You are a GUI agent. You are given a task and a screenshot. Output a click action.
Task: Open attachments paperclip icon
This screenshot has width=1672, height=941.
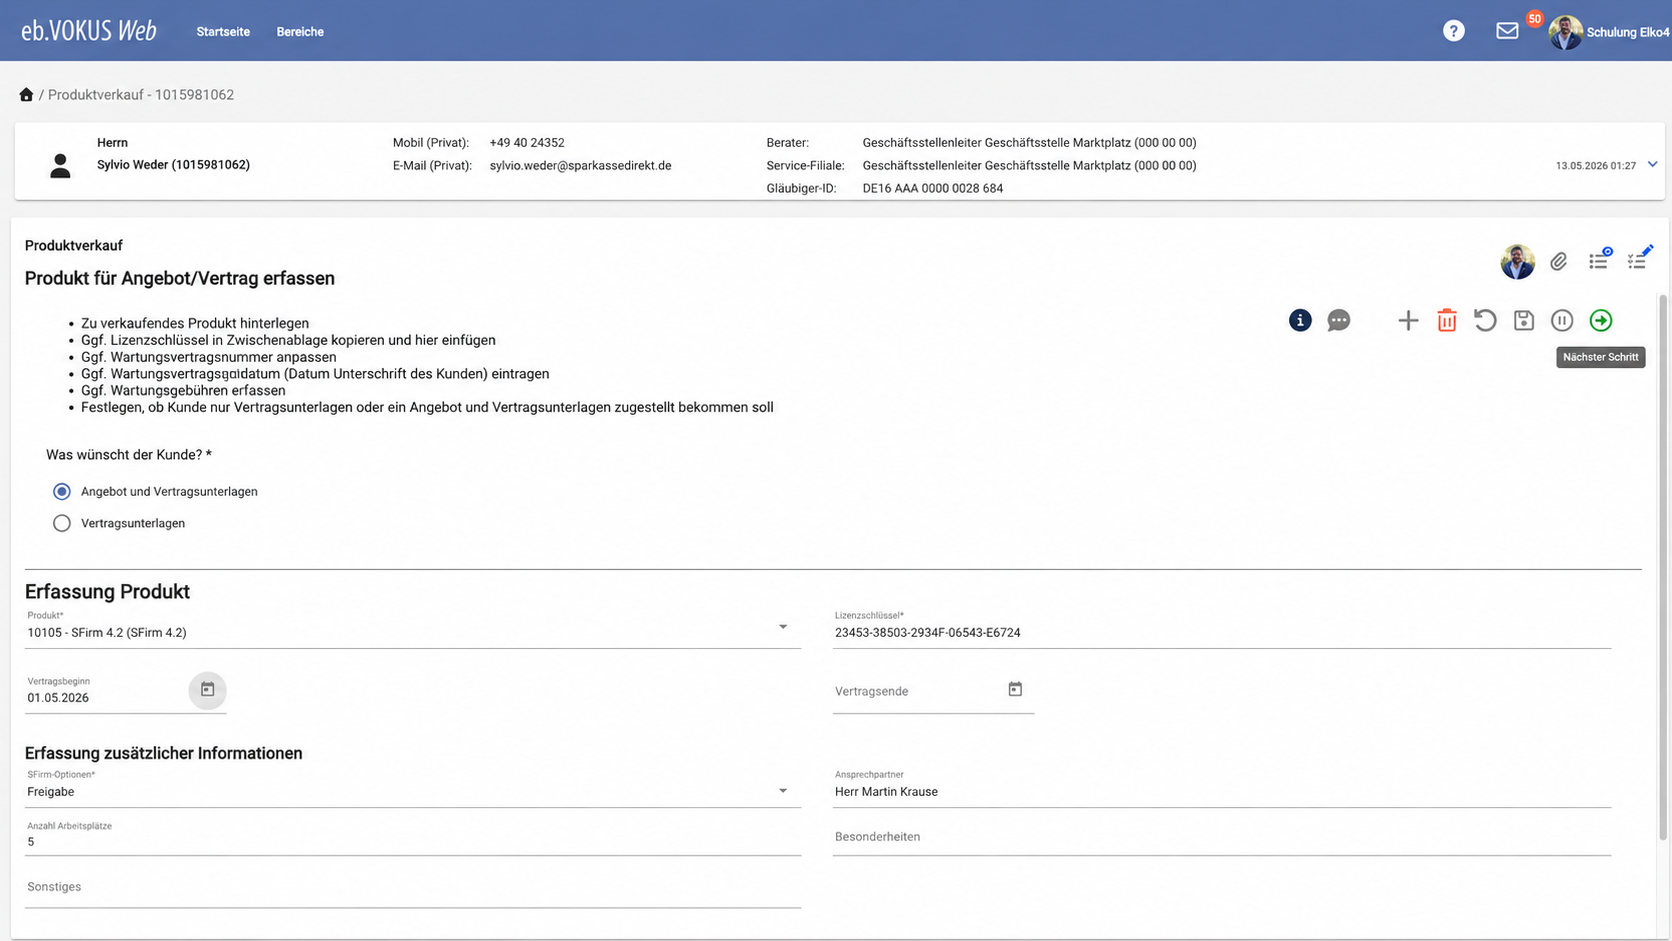click(x=1558, y=261)
